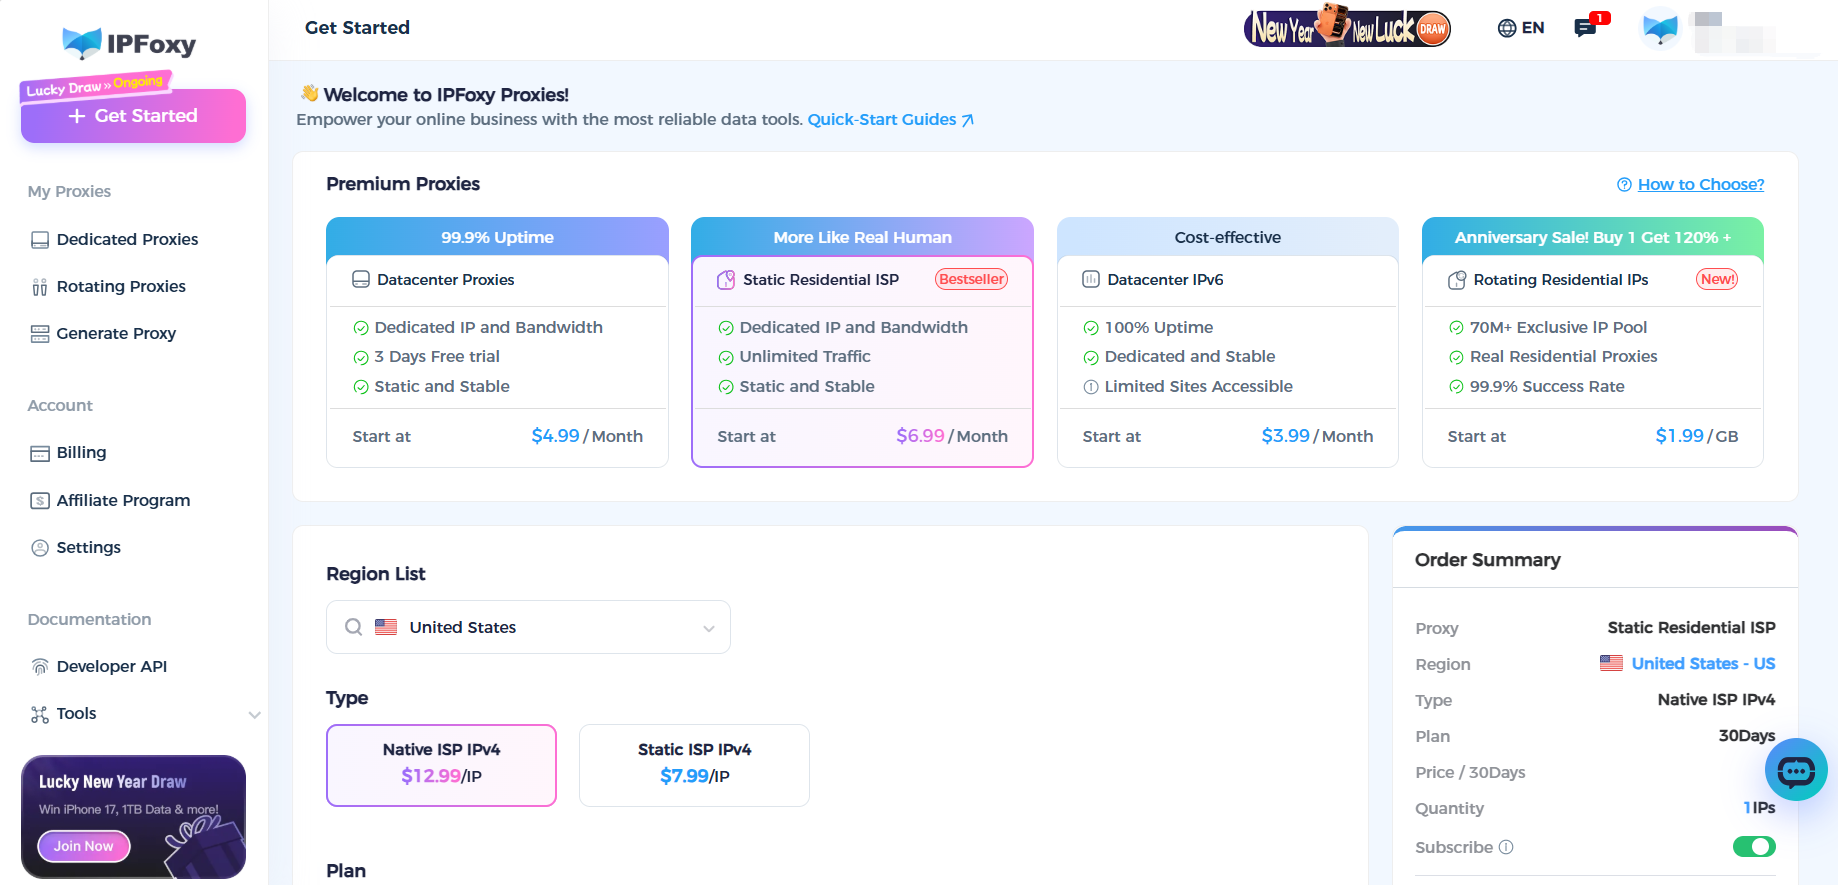Select the Rotating Residential IPs card

coord(1592,342)
